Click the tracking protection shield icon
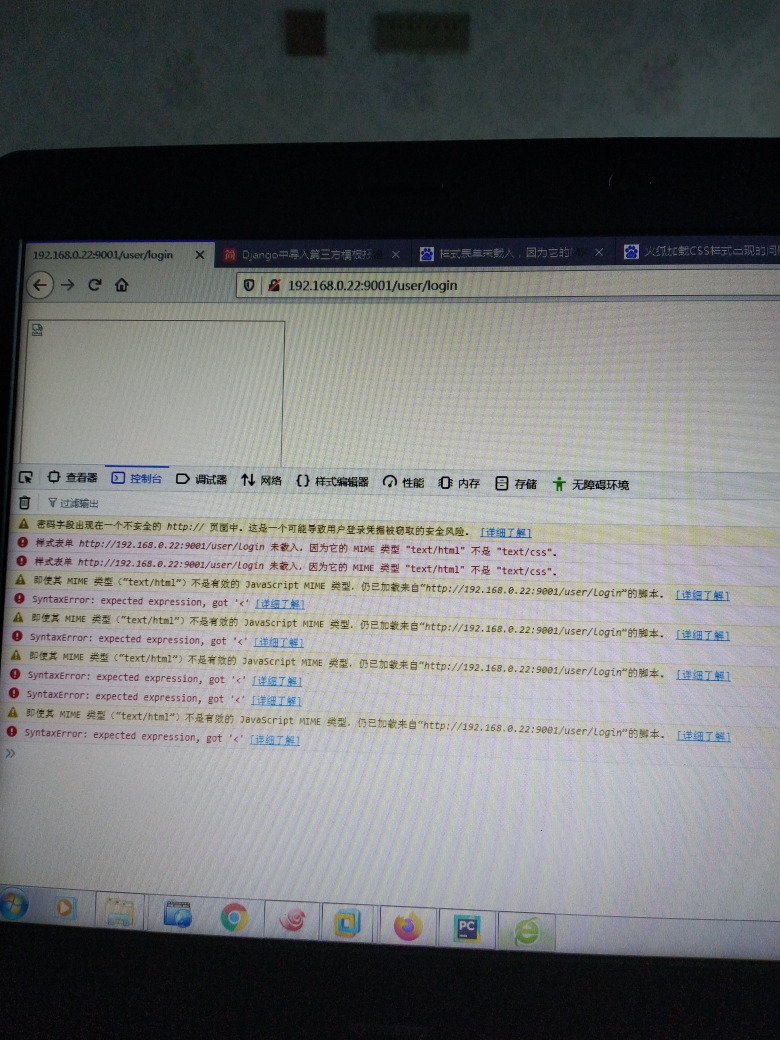 tap(249, 285)
